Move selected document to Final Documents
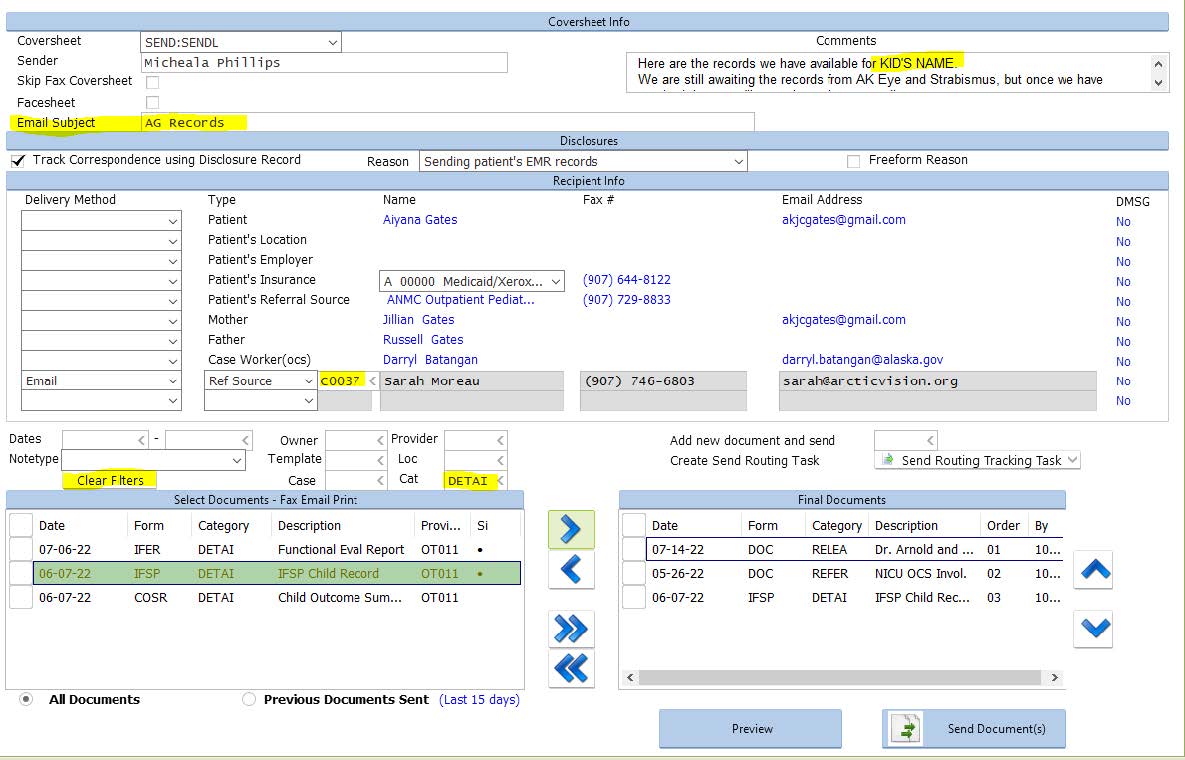The width and height of the screenshot is (1185, 760). coord(571,529)
